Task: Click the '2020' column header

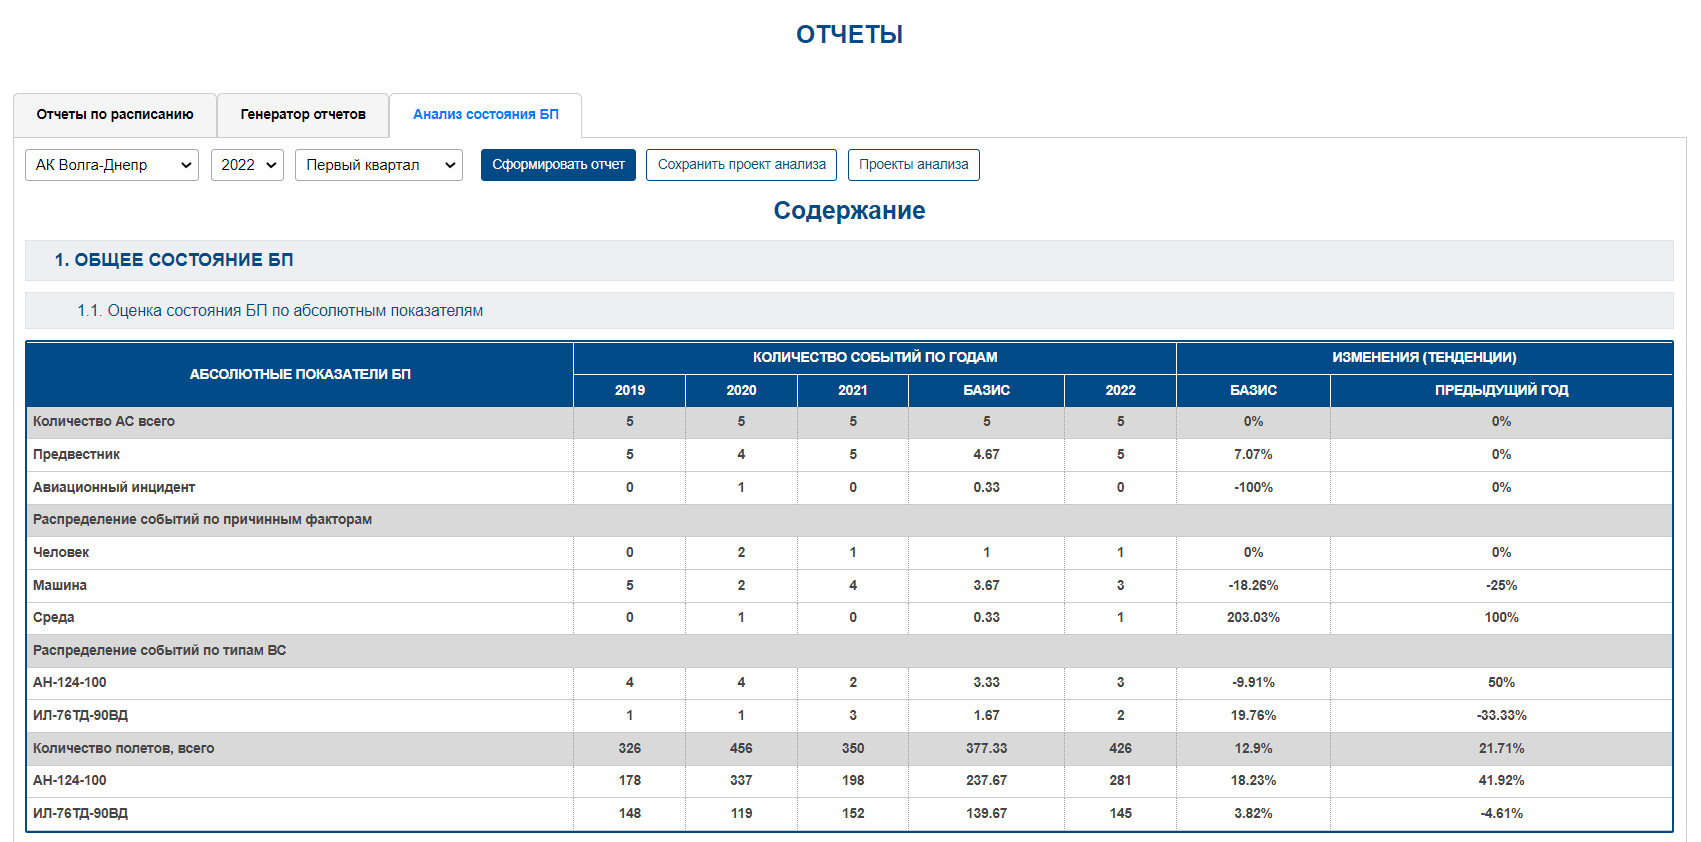Action: coord(741,390)
